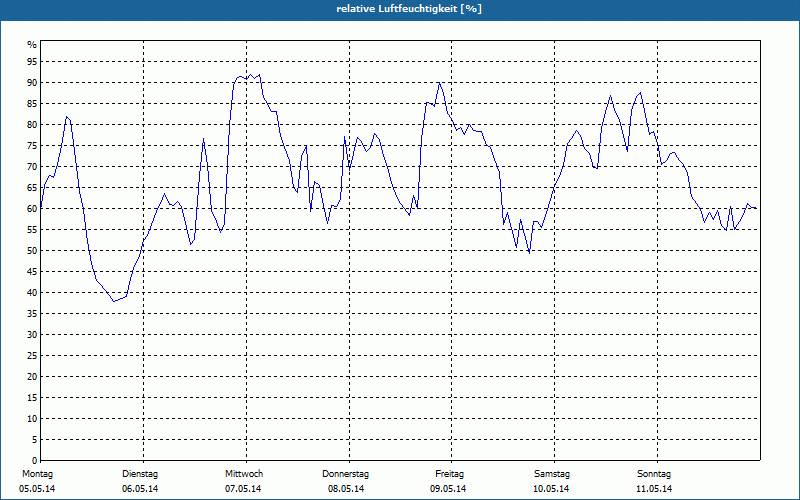The image size is (800, 500).
Task: Click the 'Sonntag' day label
Action: click(654, 474)
